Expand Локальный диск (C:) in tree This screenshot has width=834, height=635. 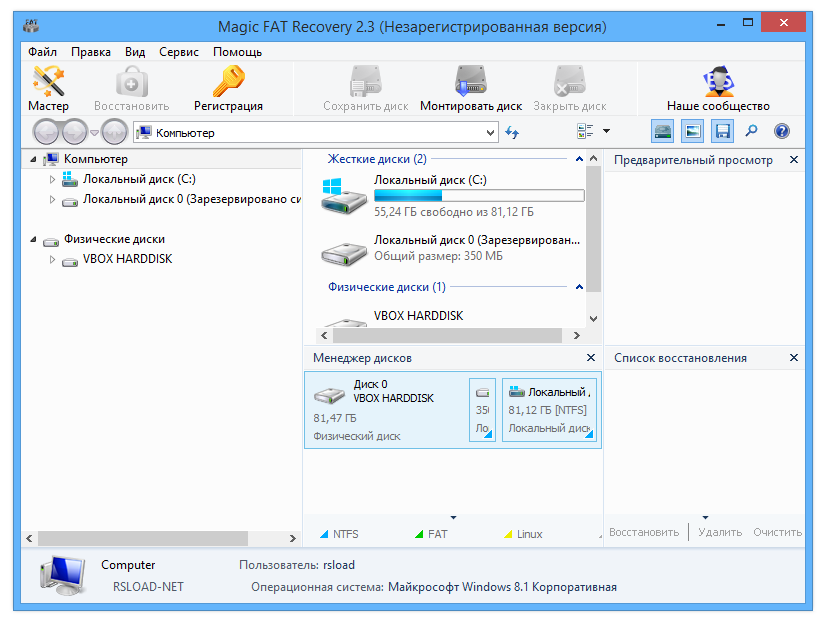[52, 180]
